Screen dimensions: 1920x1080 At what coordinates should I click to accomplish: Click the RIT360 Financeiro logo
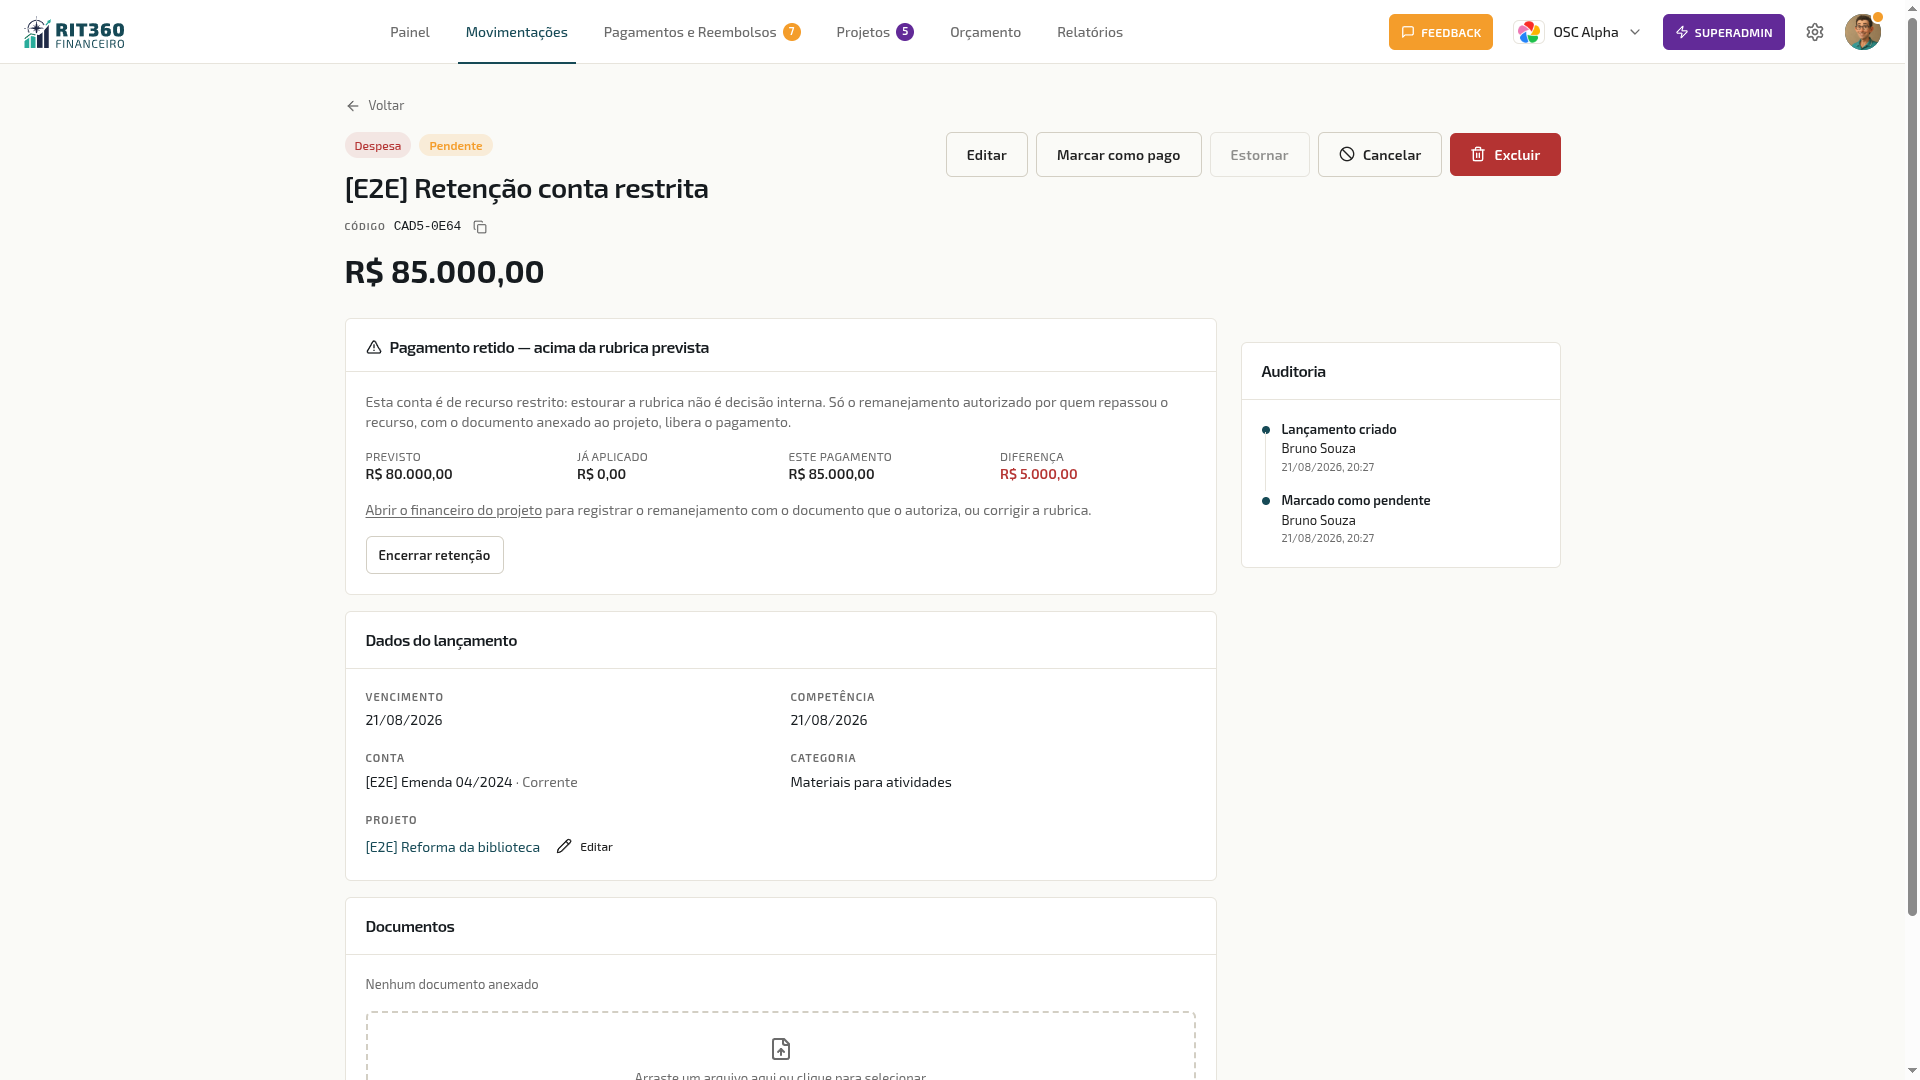(75, 33)
